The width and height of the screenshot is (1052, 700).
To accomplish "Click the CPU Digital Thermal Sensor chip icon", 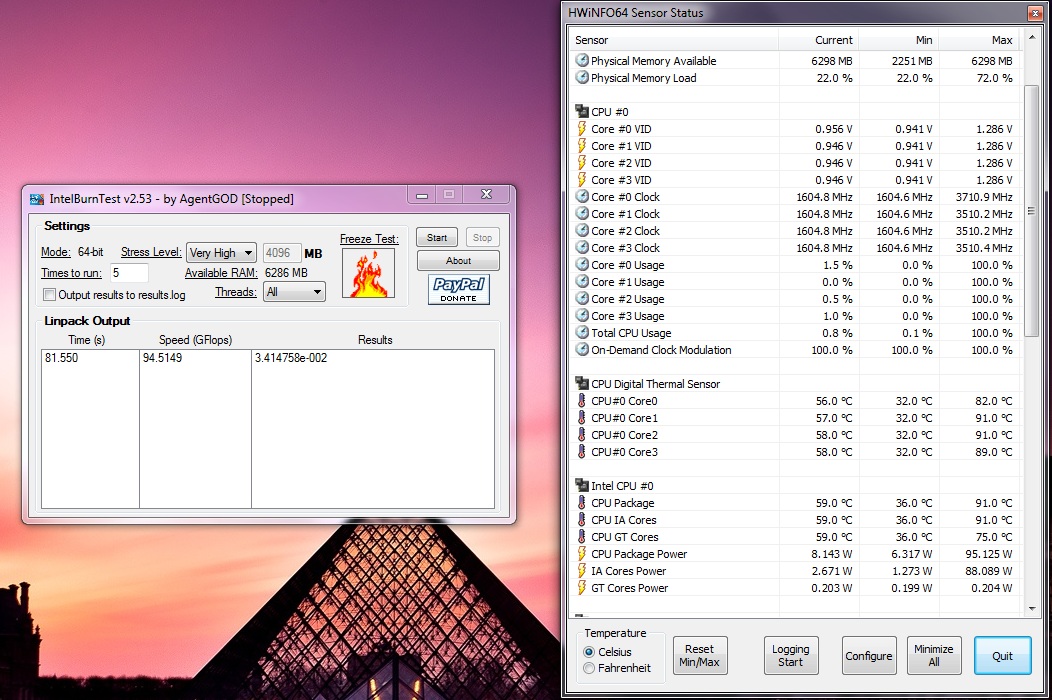I will pyautogui.click(x=582, y=383).
